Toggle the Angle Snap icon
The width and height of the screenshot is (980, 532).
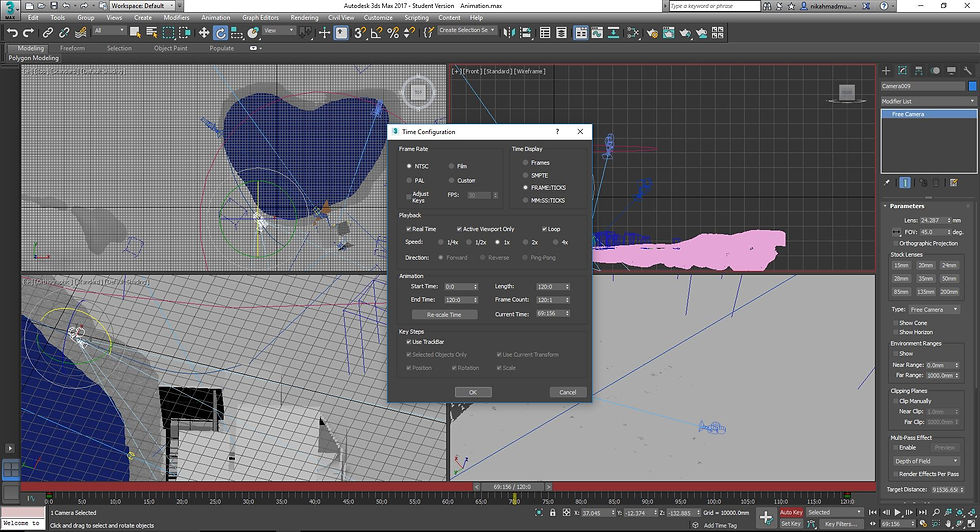click(376, 33)
